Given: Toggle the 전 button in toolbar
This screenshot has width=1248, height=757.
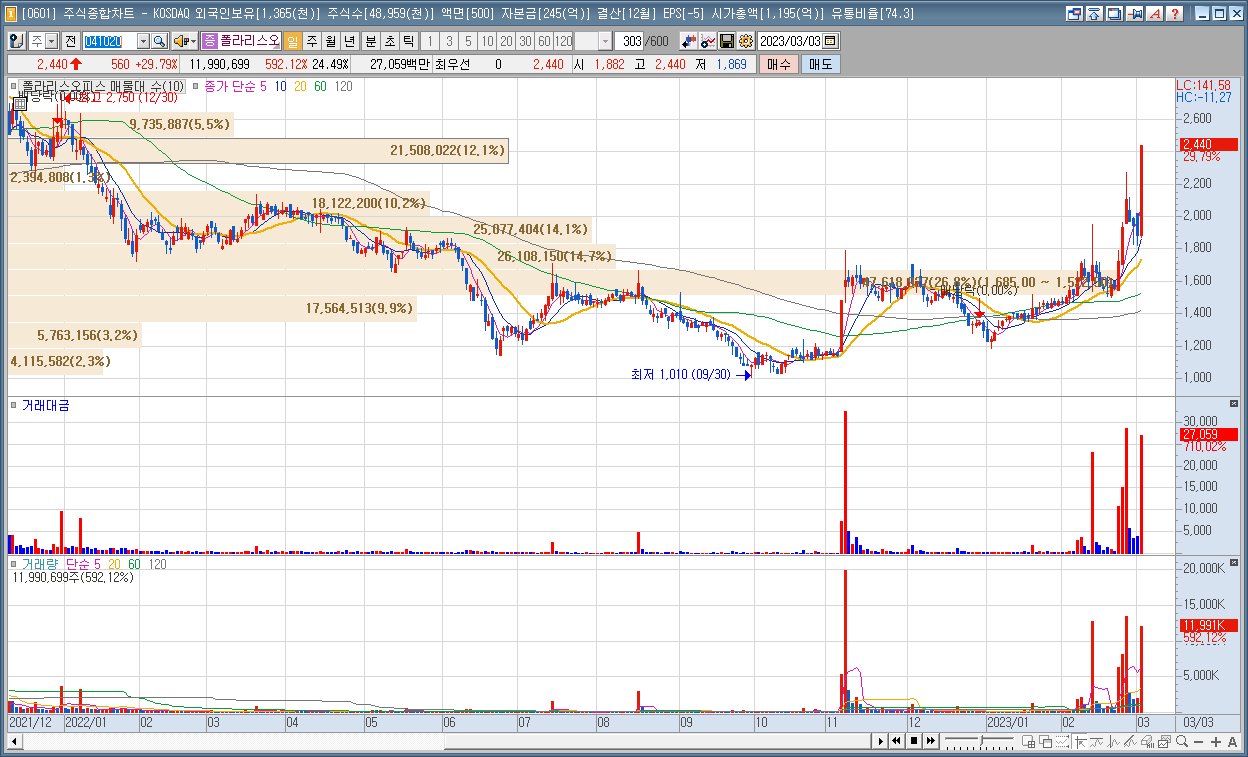Looking at the screenshot, I should (70, 41).
